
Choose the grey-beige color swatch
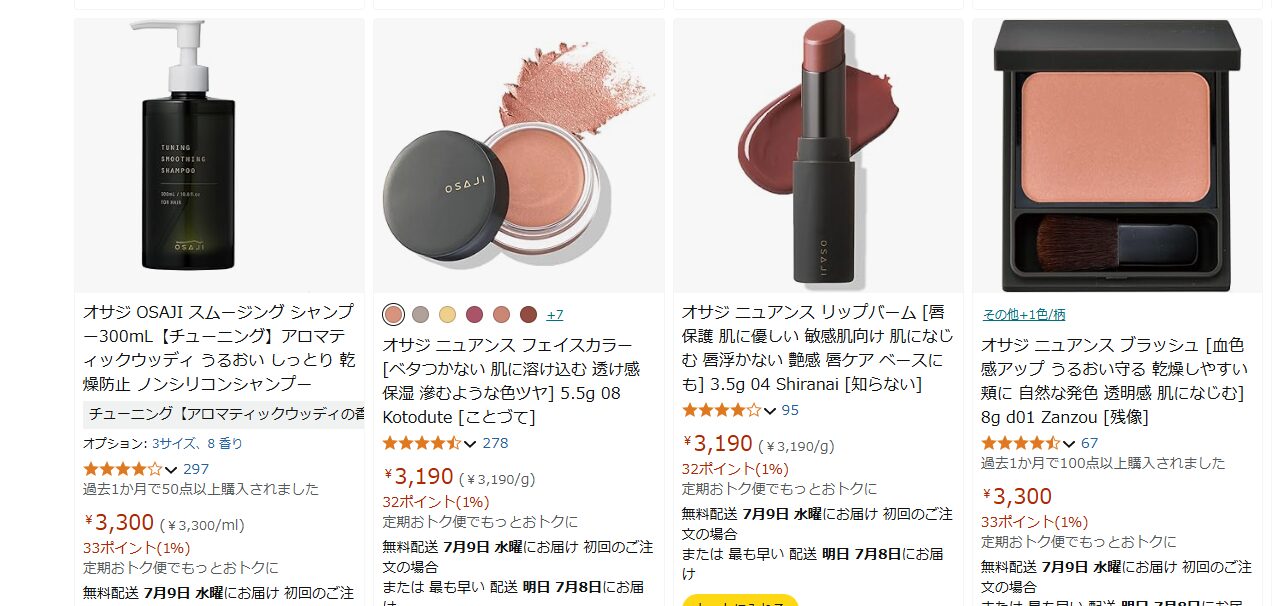pos(420,314)
